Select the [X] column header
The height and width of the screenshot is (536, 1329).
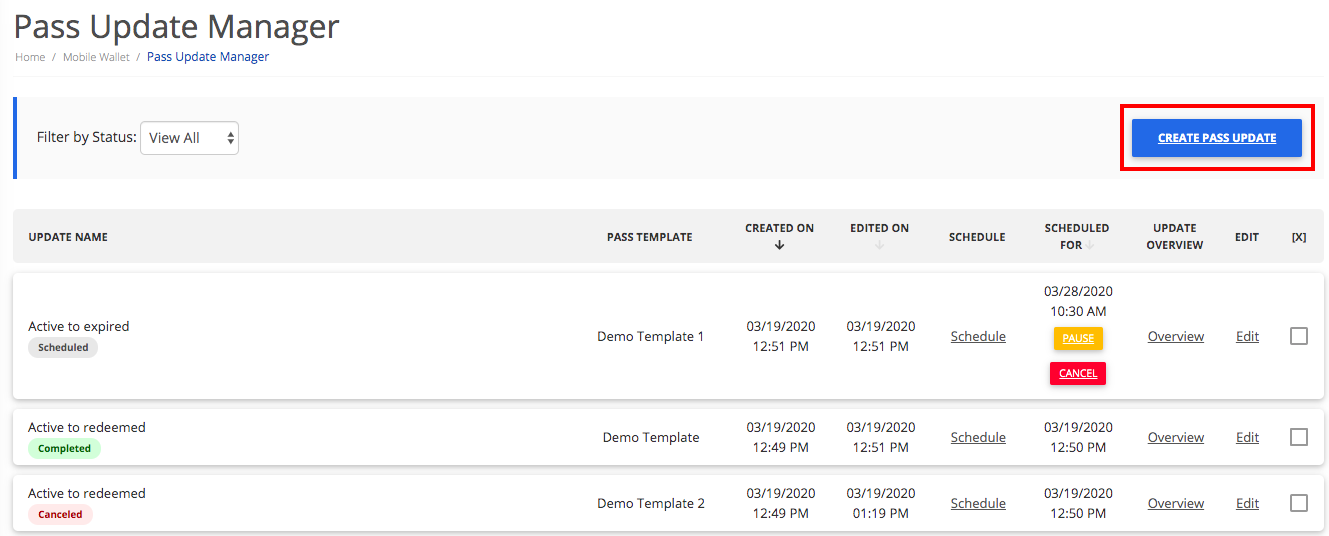[x=1299, y=237]
